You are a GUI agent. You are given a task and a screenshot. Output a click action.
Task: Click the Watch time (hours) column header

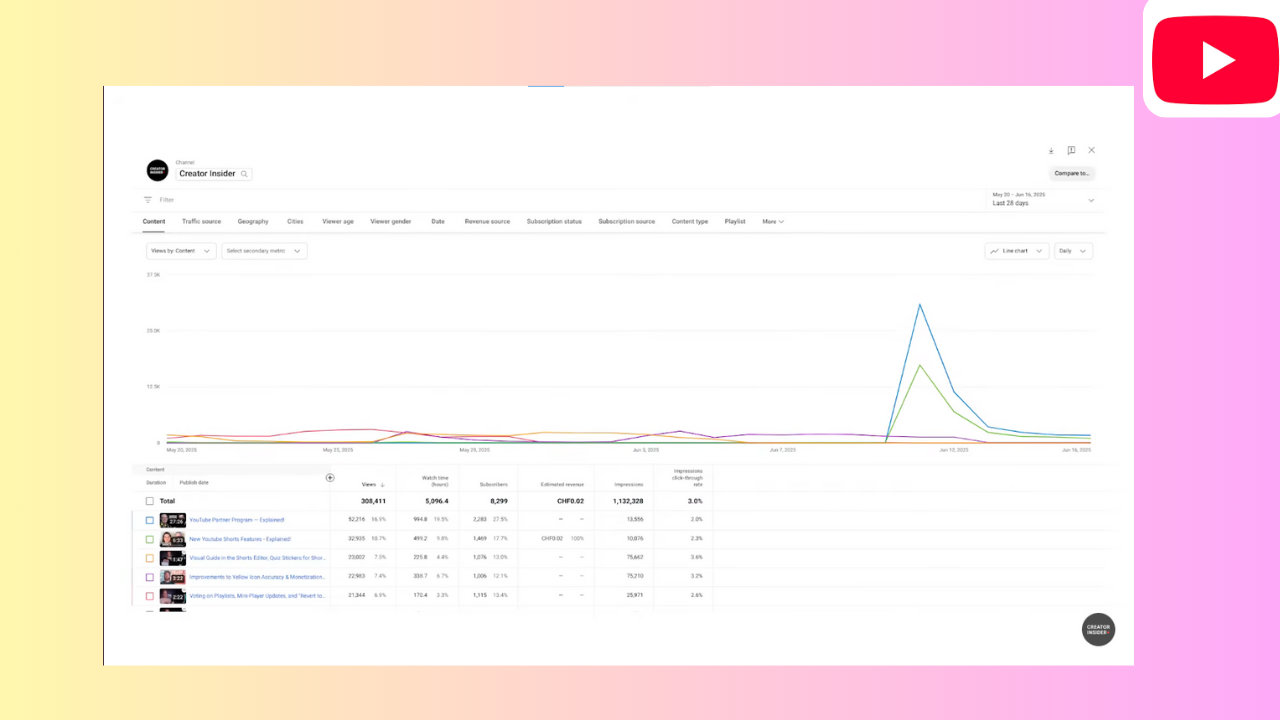click(436, 481)
